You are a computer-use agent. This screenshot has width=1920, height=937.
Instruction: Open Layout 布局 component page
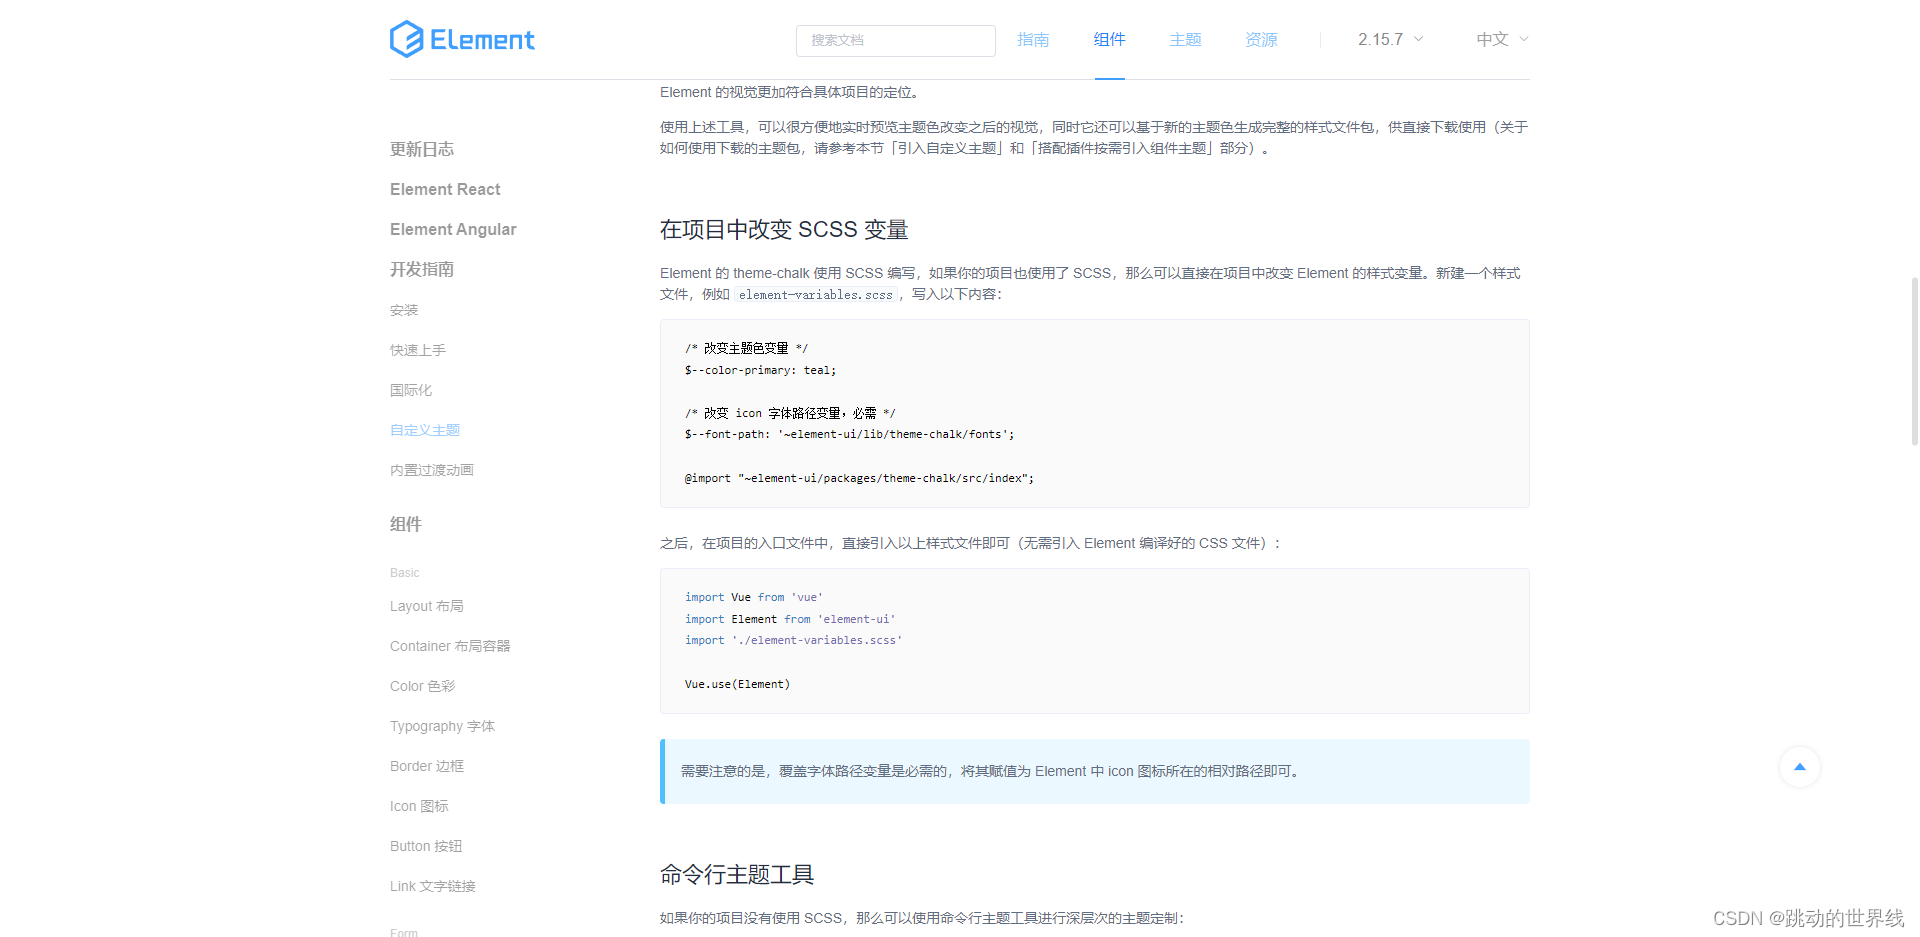(x=427, y=606)
